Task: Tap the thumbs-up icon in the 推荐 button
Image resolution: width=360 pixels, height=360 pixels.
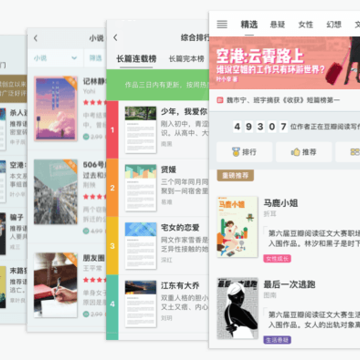Action: 295,152
